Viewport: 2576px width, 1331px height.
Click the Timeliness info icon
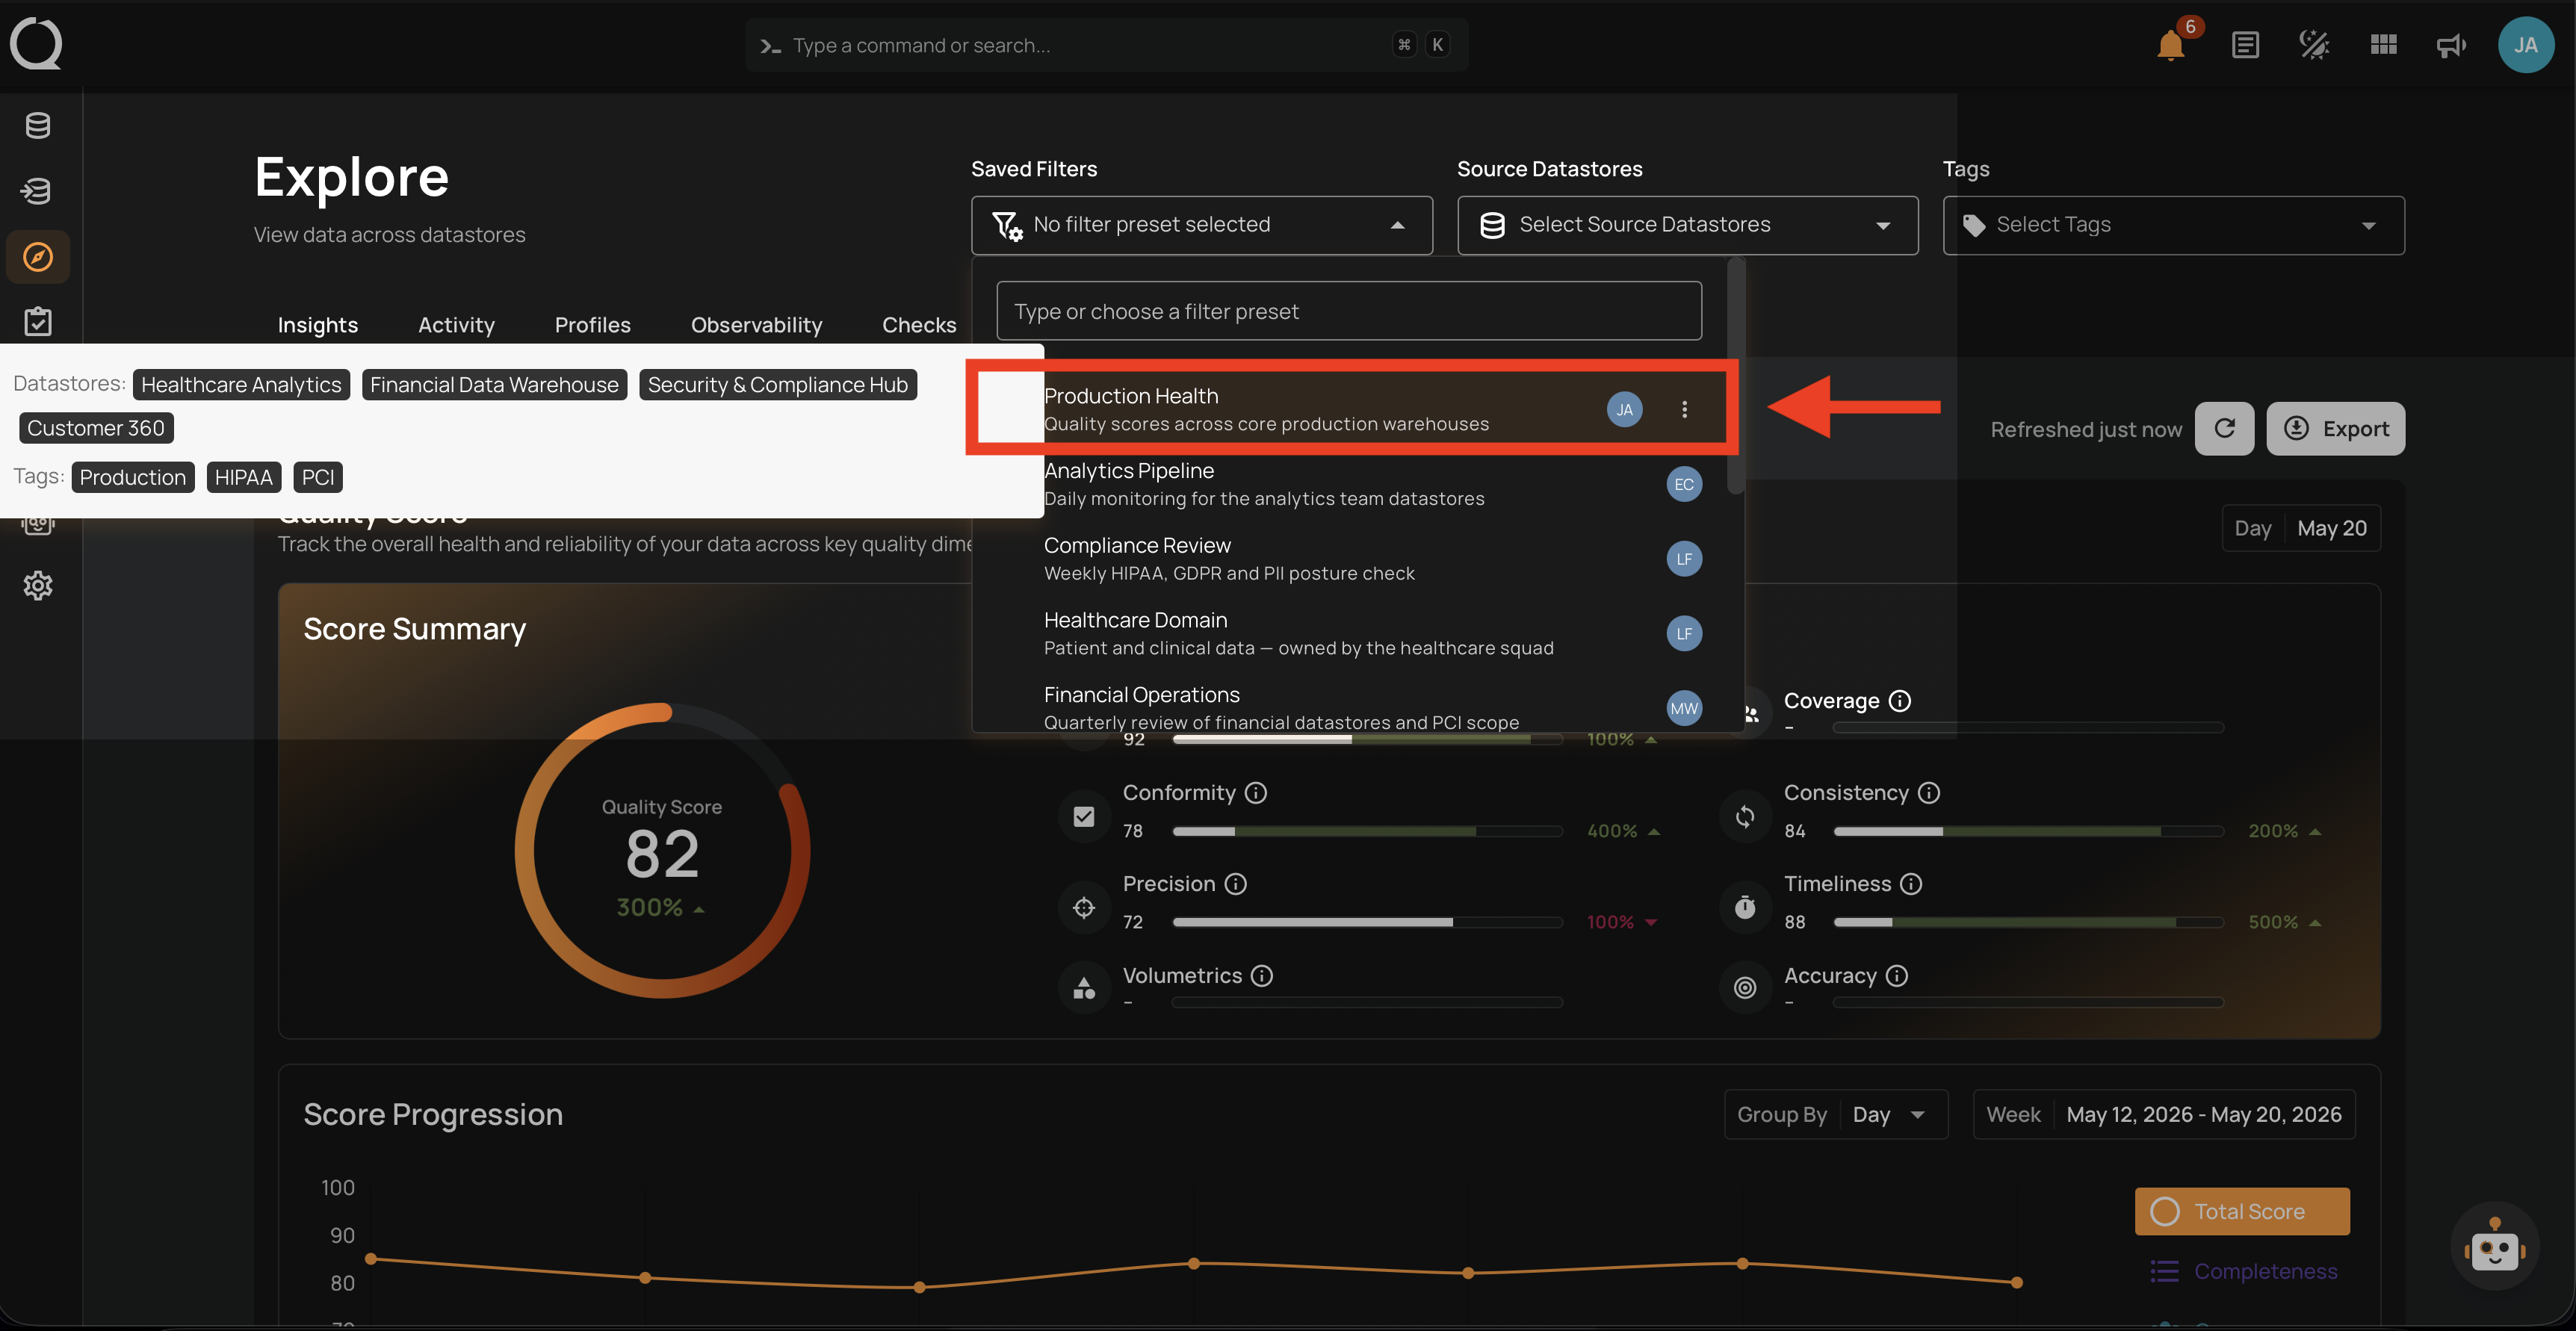click(1911, 884)
